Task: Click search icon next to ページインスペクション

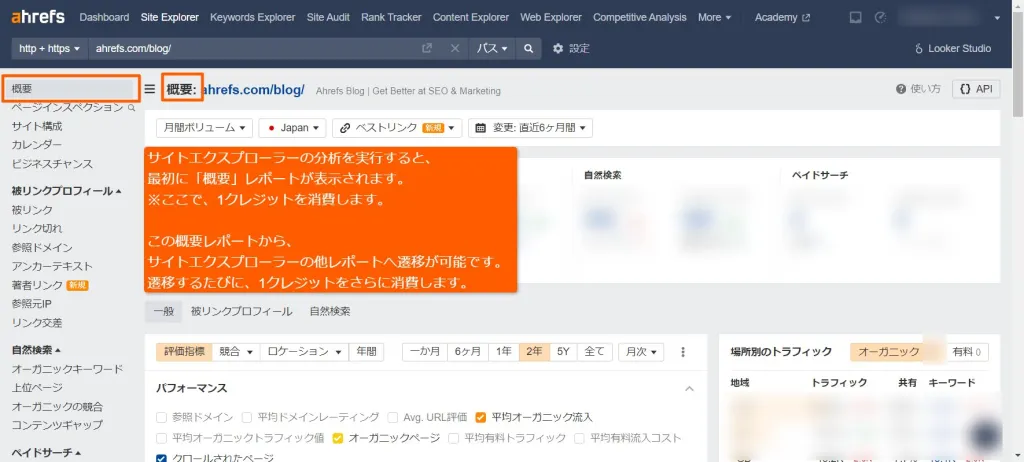Action: click(131, 107)
